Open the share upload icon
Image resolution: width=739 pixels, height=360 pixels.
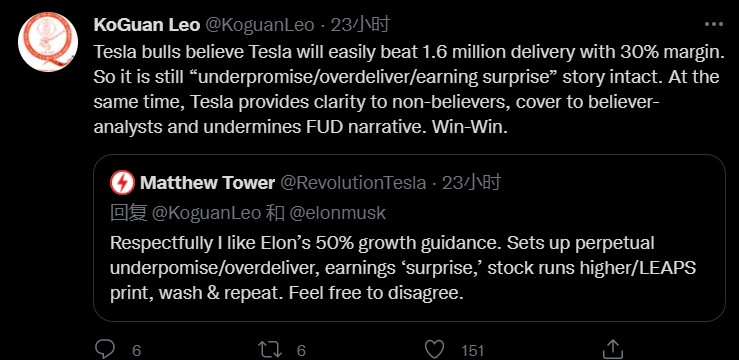(x=613, y=349)
